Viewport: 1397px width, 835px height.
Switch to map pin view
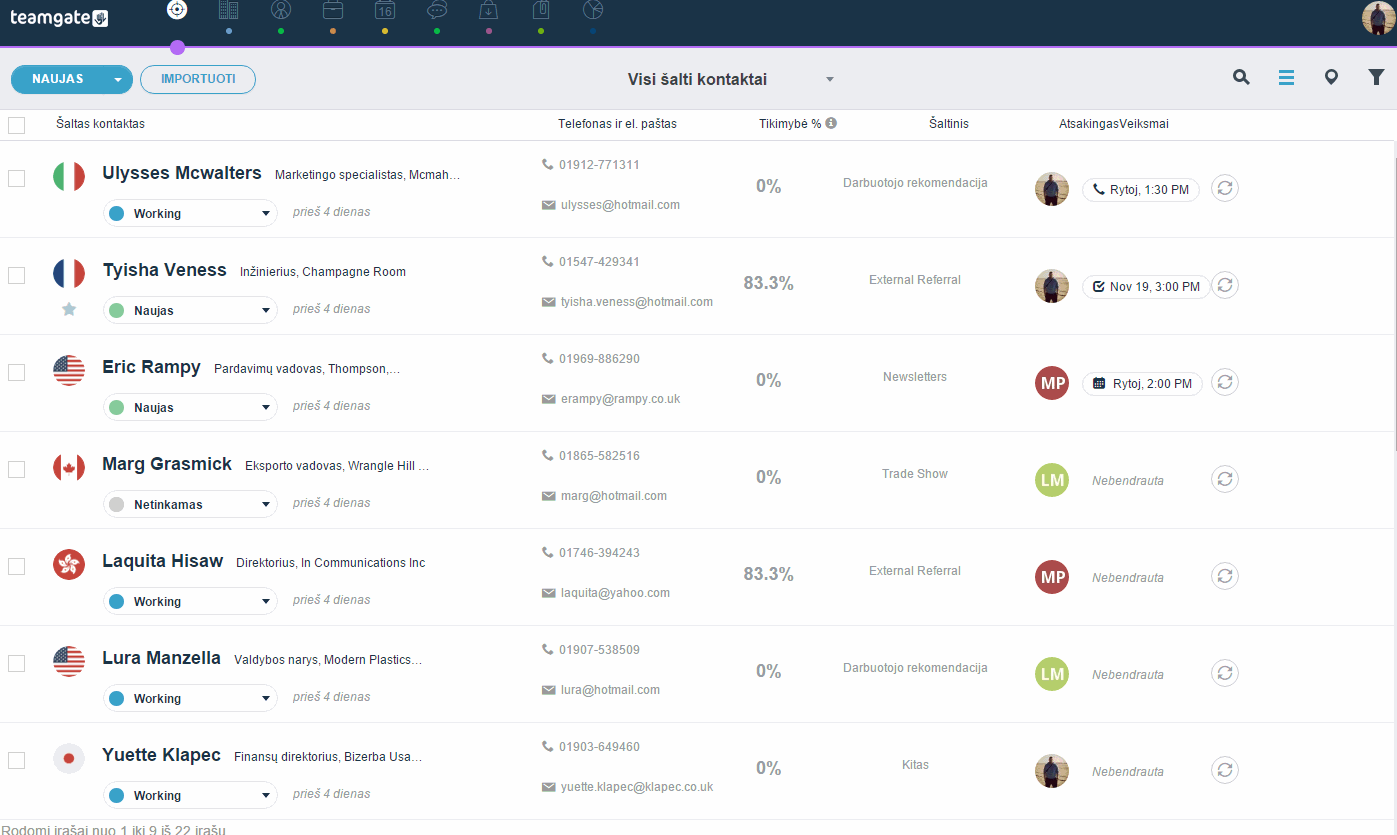pos(1331,77)
